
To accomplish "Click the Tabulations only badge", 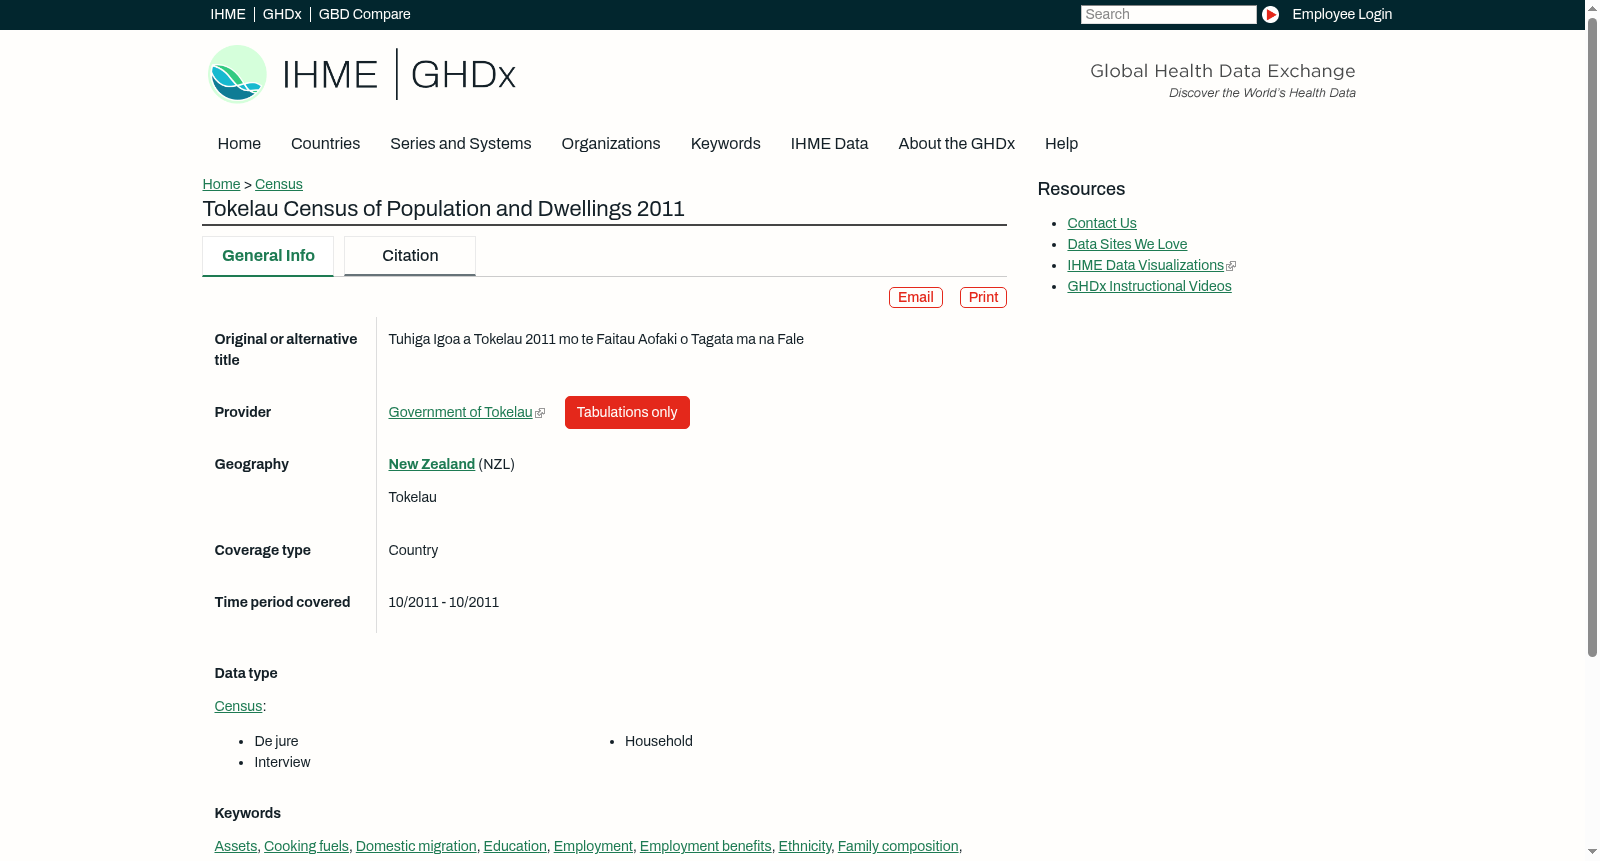I will click(627, 412).
